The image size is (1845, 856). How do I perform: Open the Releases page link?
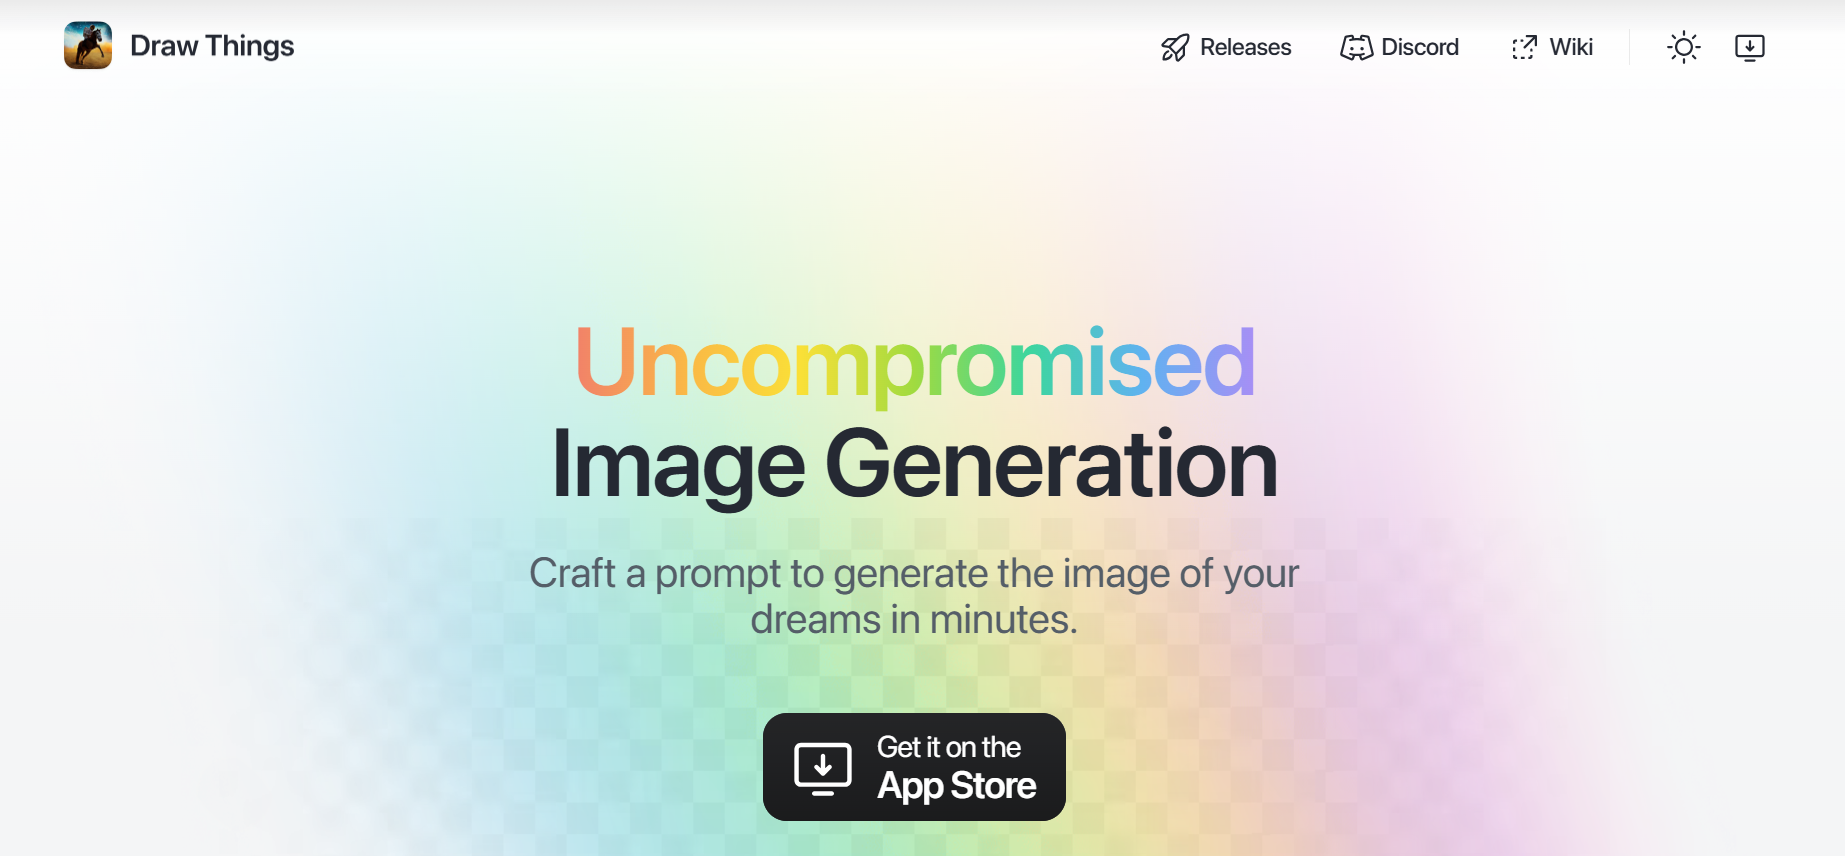click(1245, 47)
